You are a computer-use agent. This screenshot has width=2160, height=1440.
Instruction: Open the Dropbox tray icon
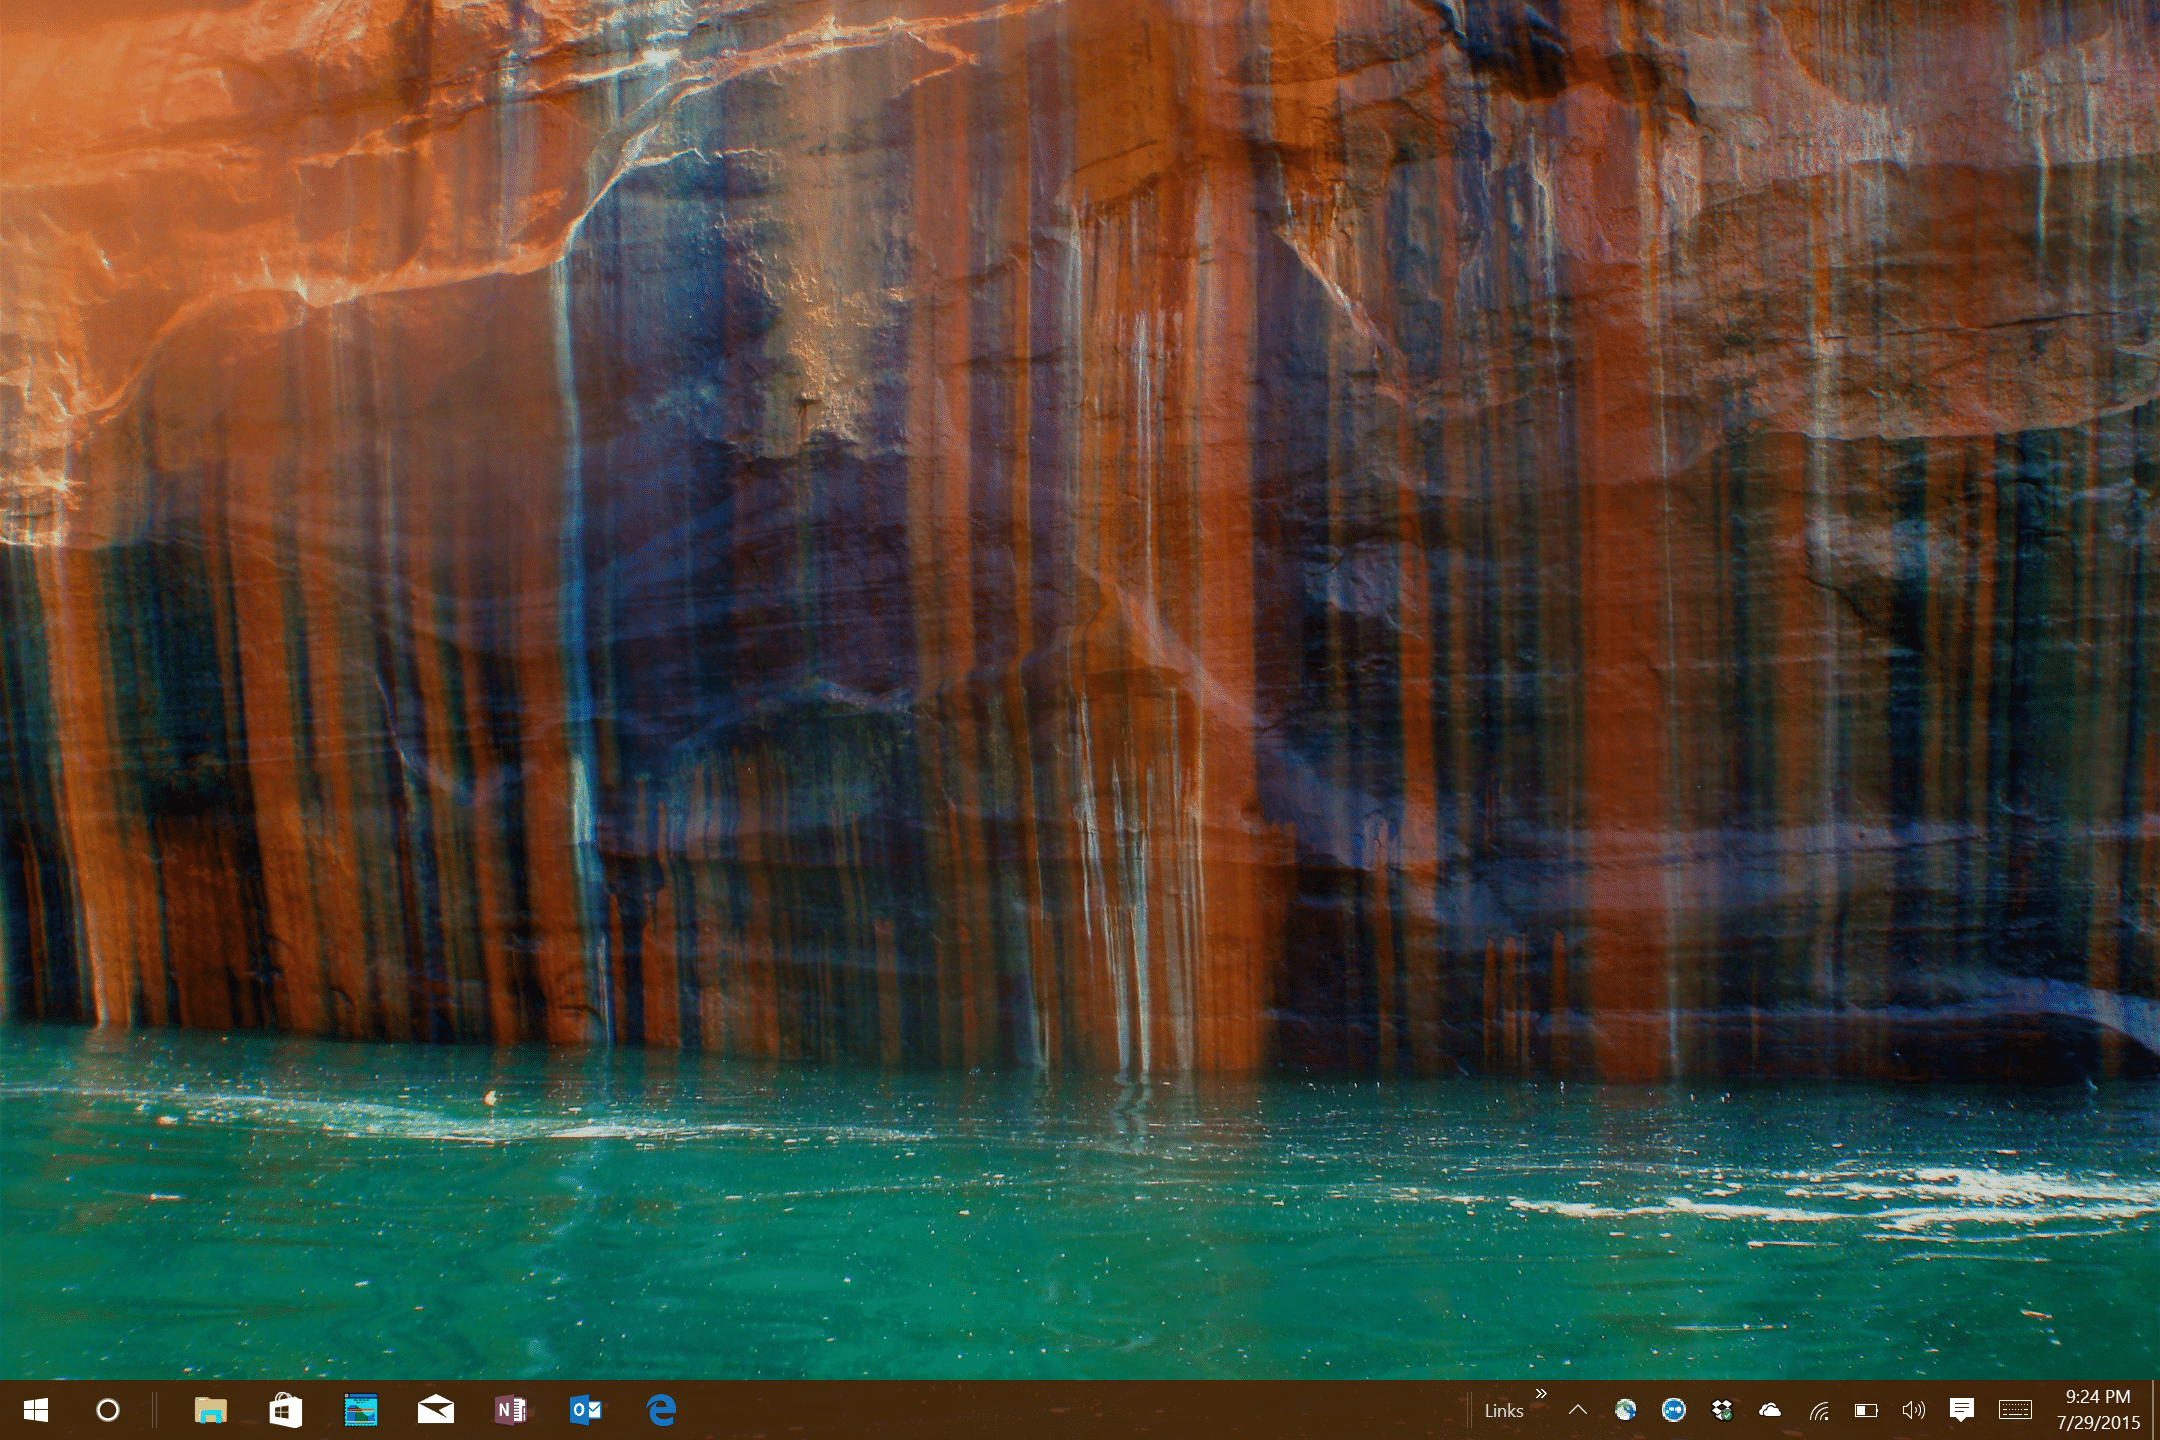pos(1721,1410)
